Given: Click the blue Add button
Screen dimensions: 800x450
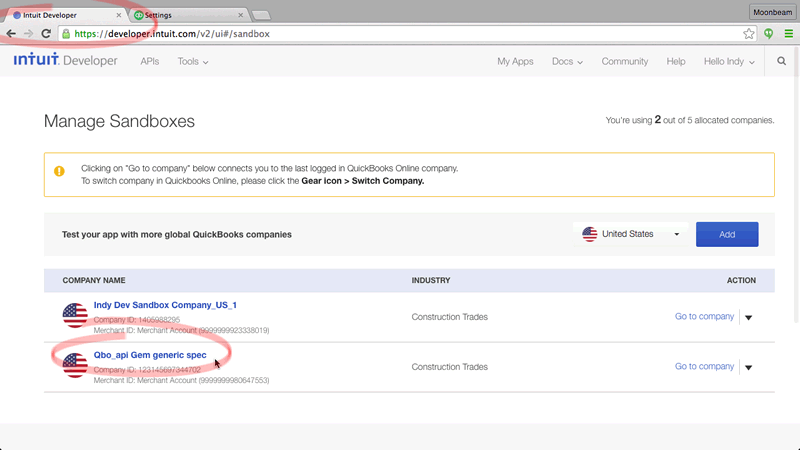Looking at the screenshot, I should pos(727,234).
